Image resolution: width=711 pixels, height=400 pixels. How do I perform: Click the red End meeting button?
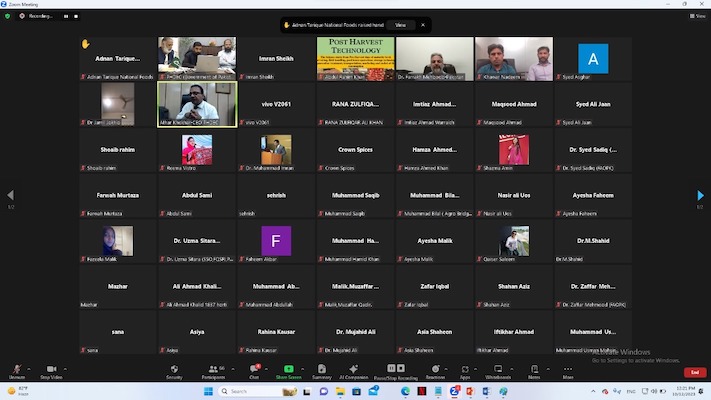(x=694, y=371)
